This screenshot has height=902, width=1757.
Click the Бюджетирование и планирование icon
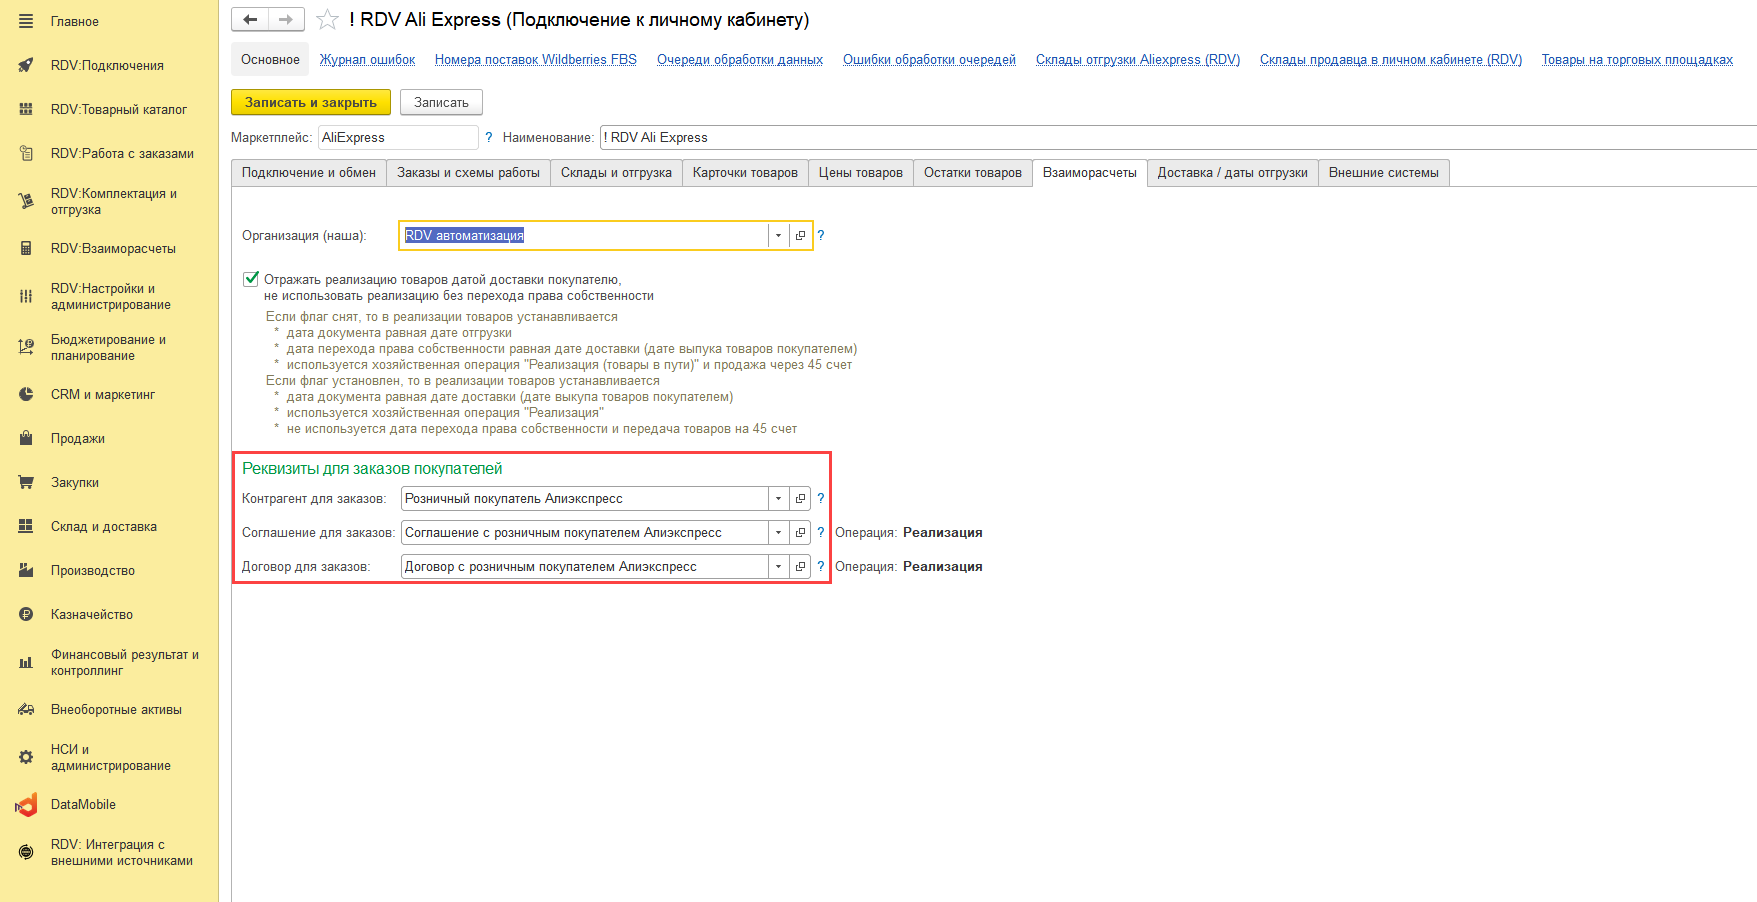tap(26, 347)
